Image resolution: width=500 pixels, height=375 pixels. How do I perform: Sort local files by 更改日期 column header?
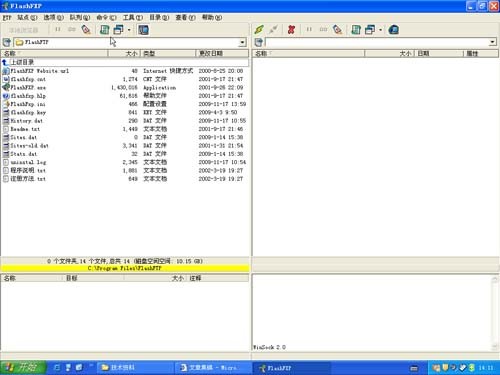tap(222, 53)
